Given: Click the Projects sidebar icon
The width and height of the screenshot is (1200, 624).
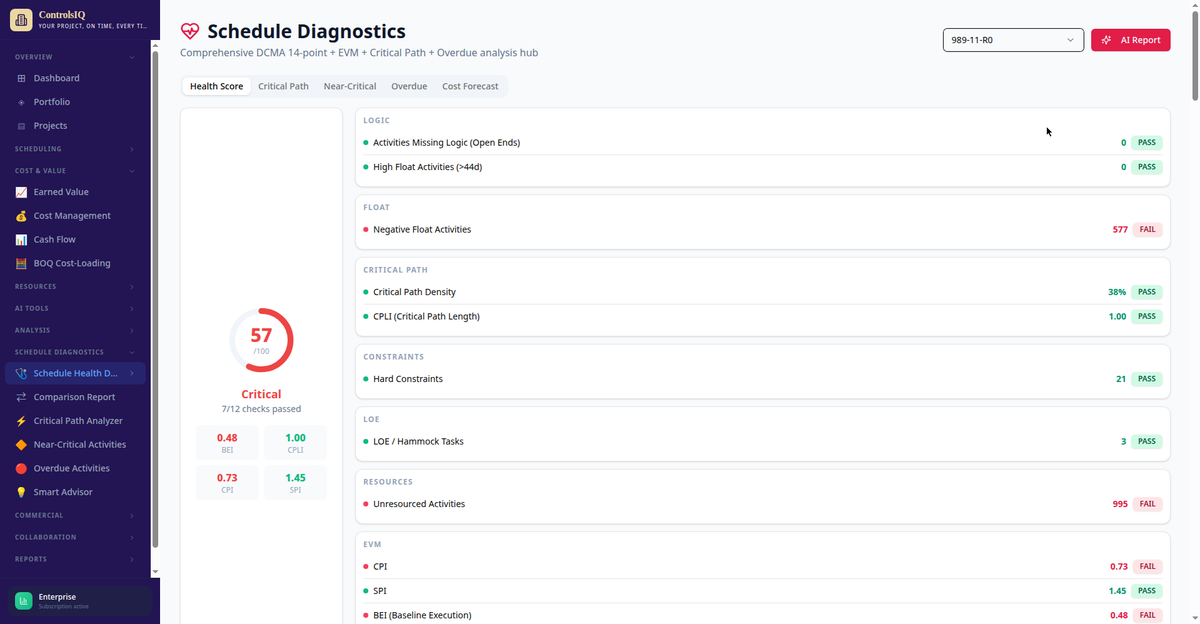Looking at the screenshot, I should coord(21,126).
